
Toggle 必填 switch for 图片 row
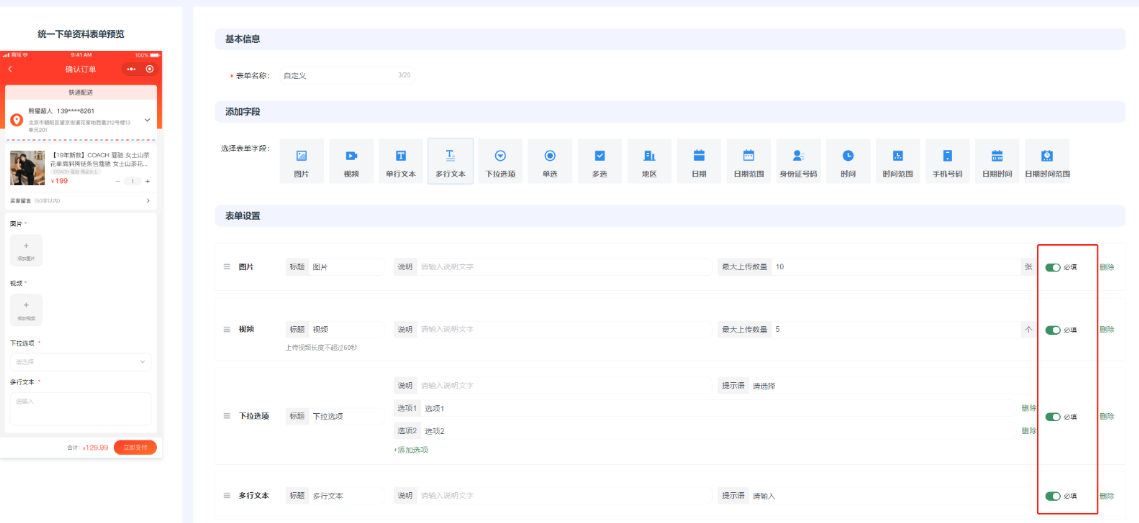[1052, 268]
